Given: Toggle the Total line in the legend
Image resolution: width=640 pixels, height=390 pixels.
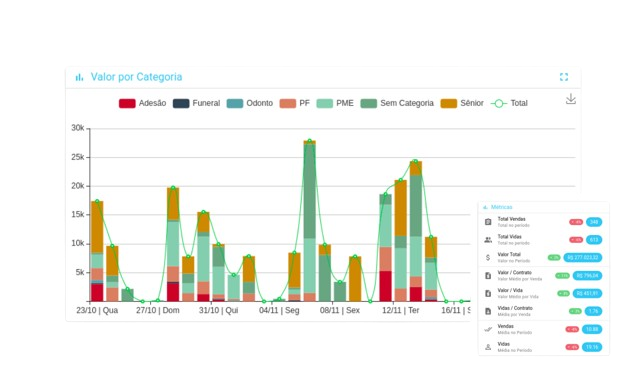Looking at the screenshot, I should tap(509, 103).
